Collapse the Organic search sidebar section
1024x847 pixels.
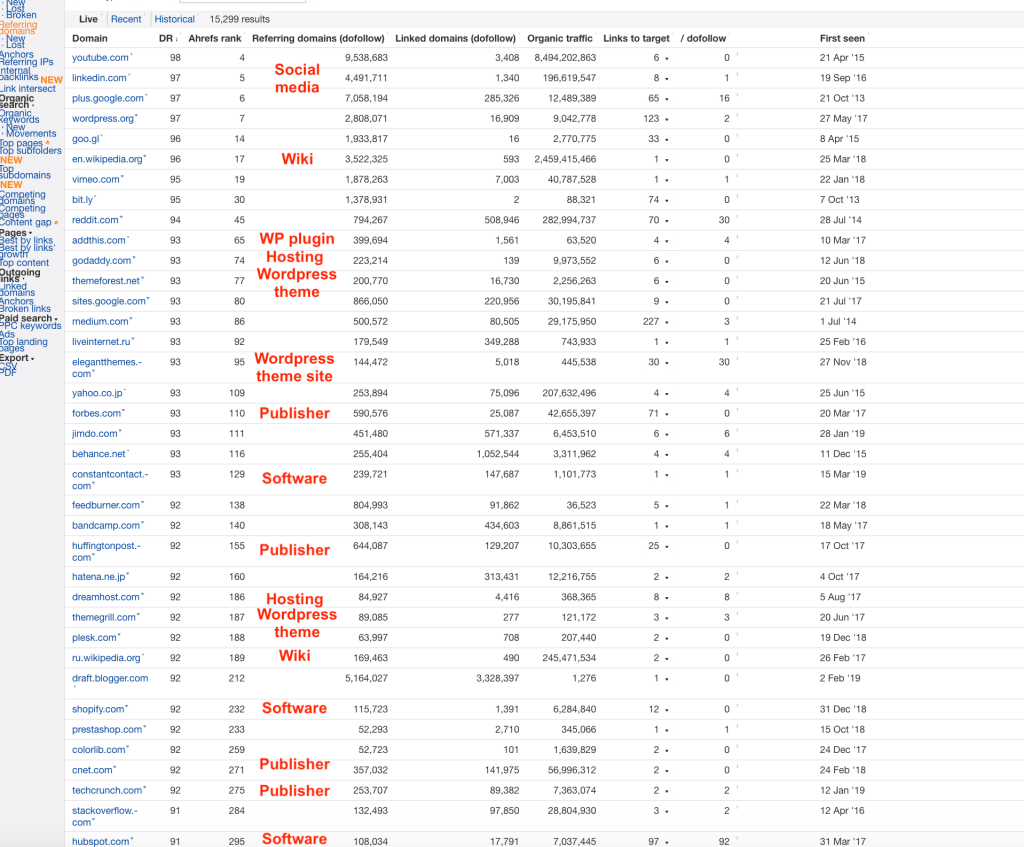pos(17,101)
